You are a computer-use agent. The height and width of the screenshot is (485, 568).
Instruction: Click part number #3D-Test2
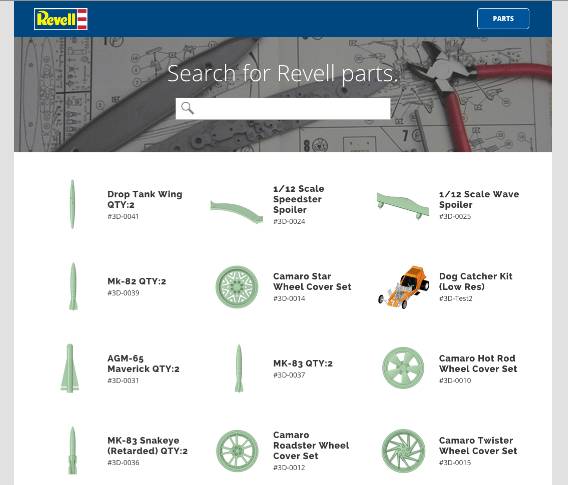pyautogui.click(x=456, y=298)
